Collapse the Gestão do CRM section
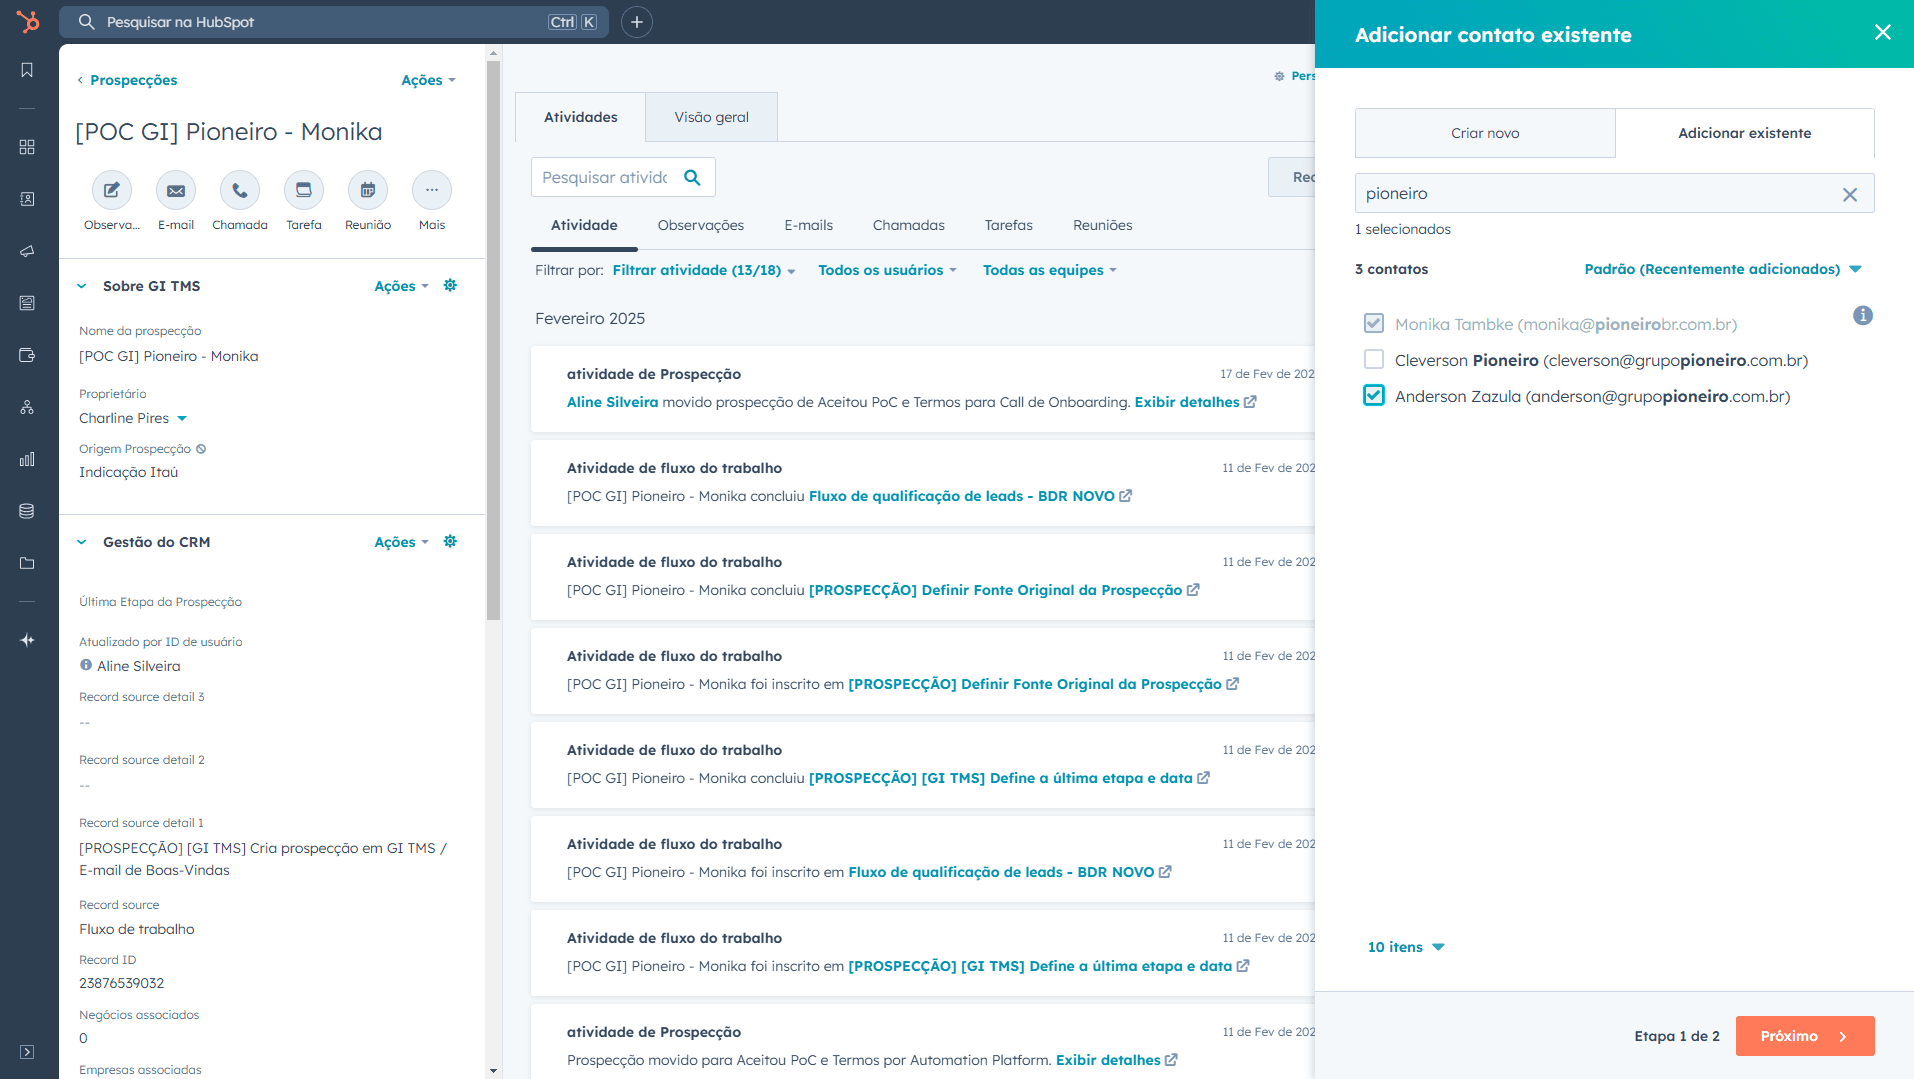Screen dimensions: 1914x1079 [x=82, y=542]
